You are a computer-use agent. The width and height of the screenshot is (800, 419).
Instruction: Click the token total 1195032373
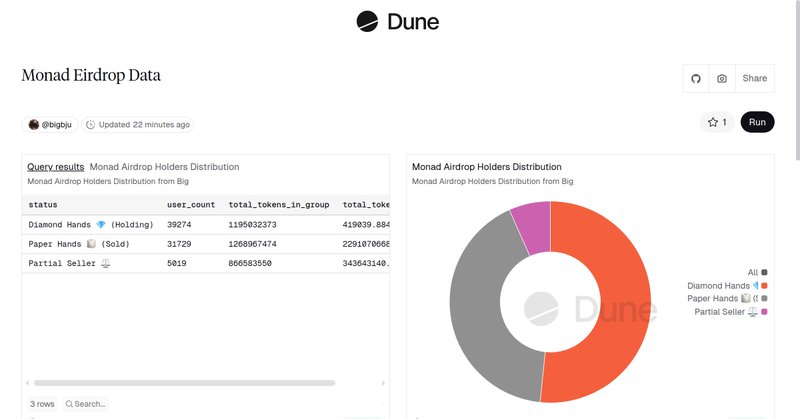(x=253, y=225)
